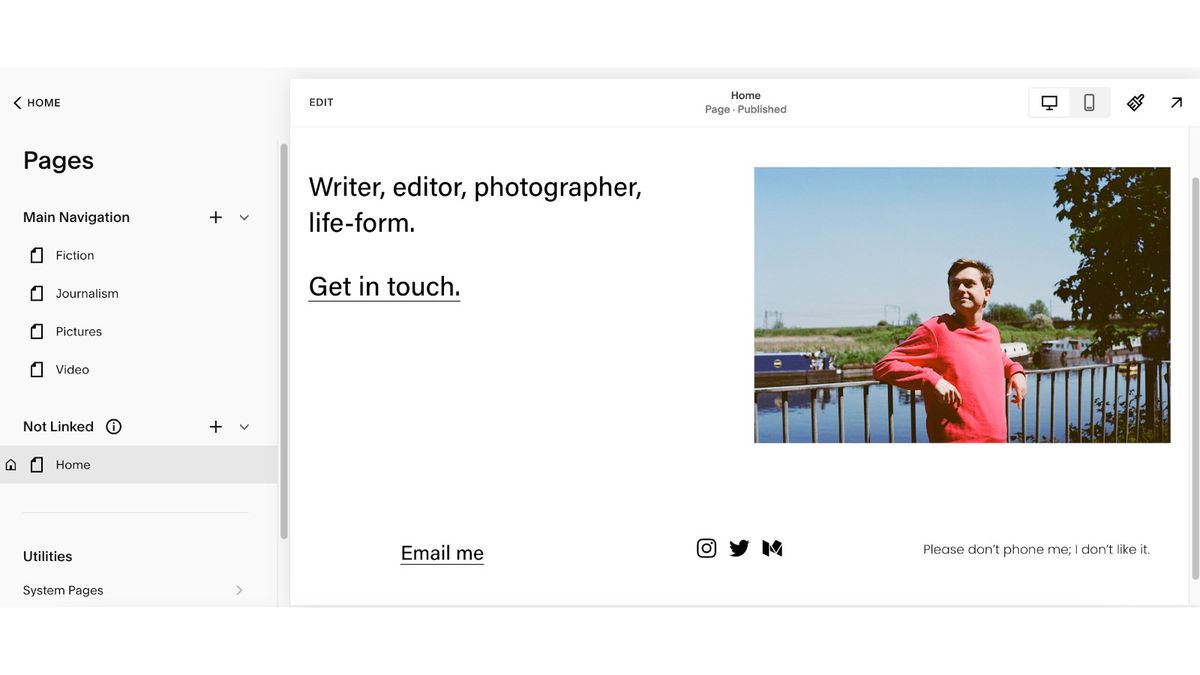
Task: Add a page to Main Navigation with the plus icon
Action: (215, 217)
